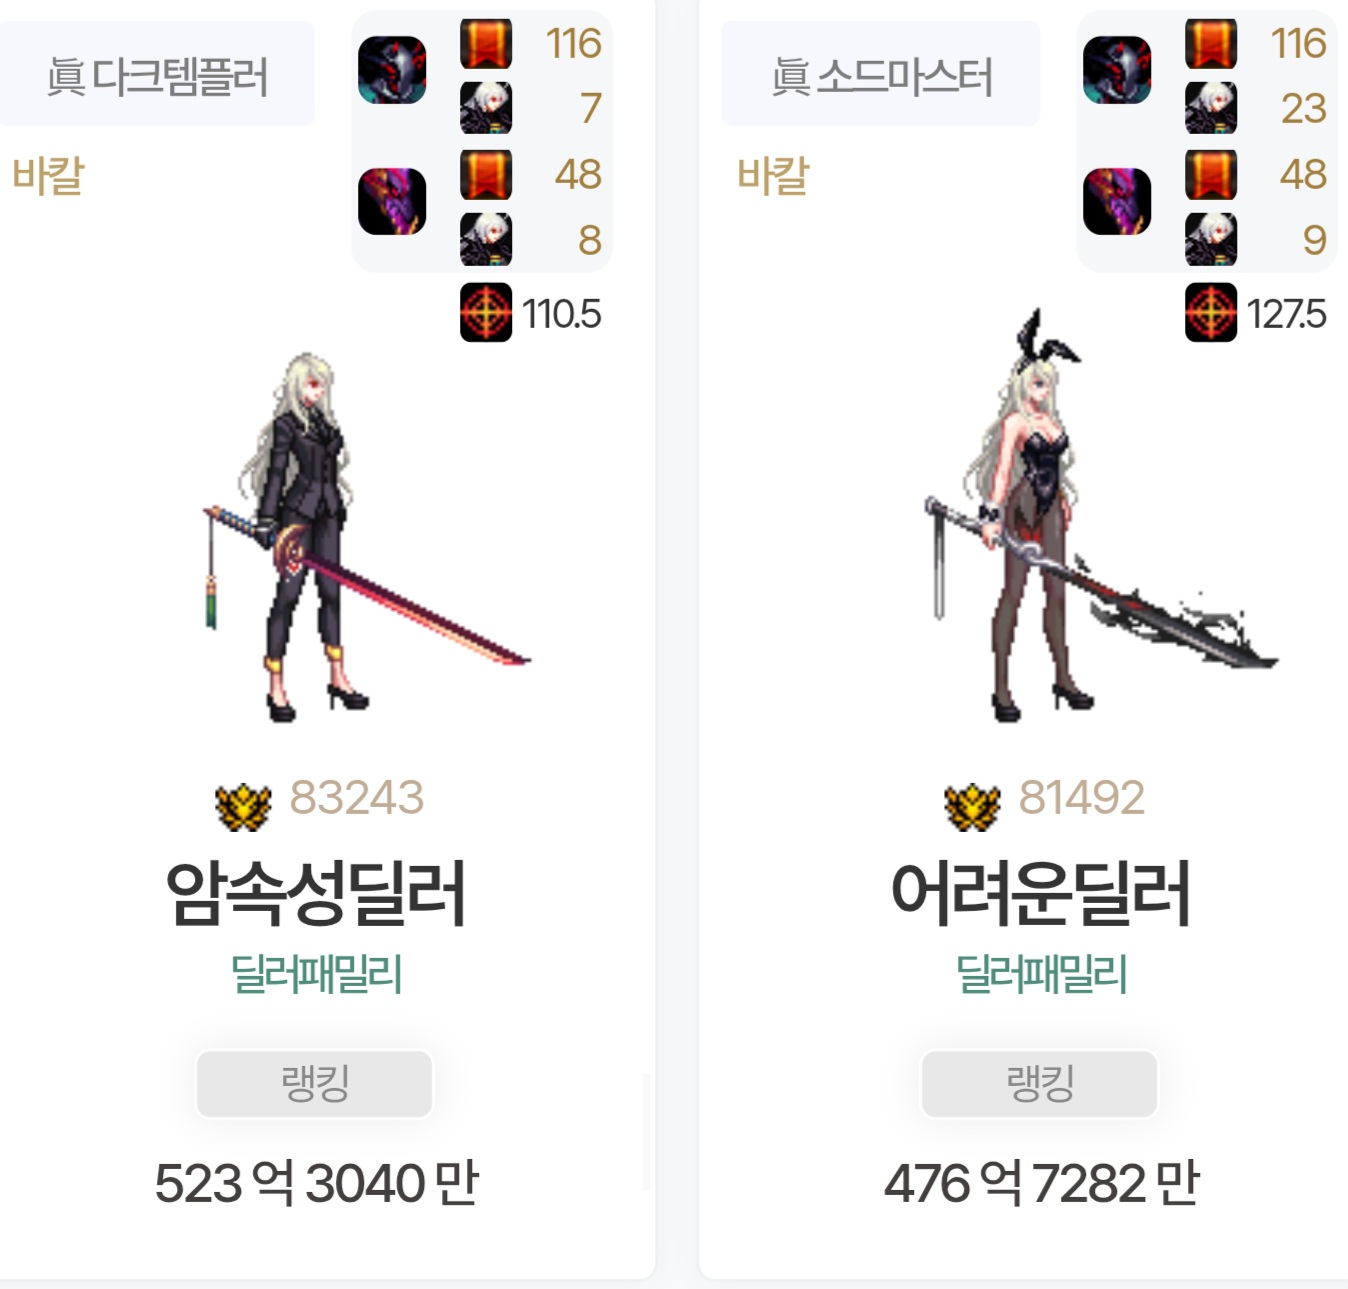Image resolution: width=1348 pixels, height=1289 pixels.
Task: Click the suited character sprite with red sword
Action: [x=360, y=536]
